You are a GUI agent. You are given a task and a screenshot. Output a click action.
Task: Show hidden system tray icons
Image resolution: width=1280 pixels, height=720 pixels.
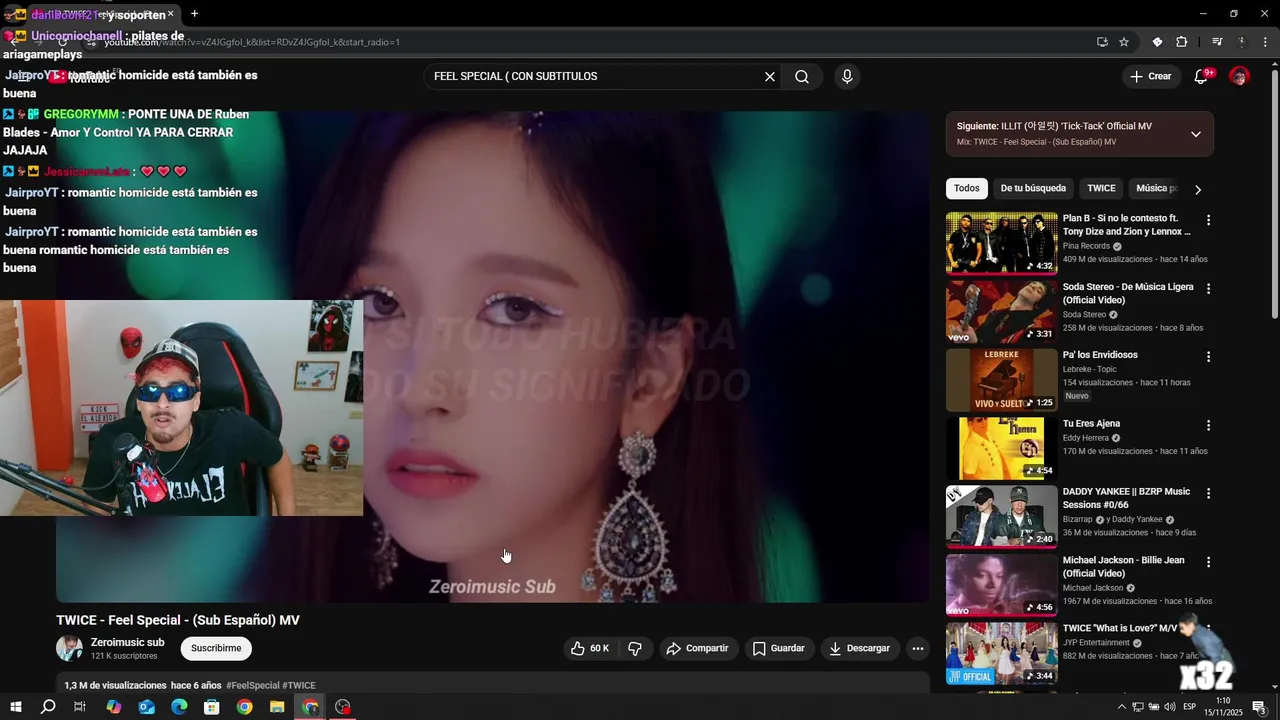coord(1122,707)
